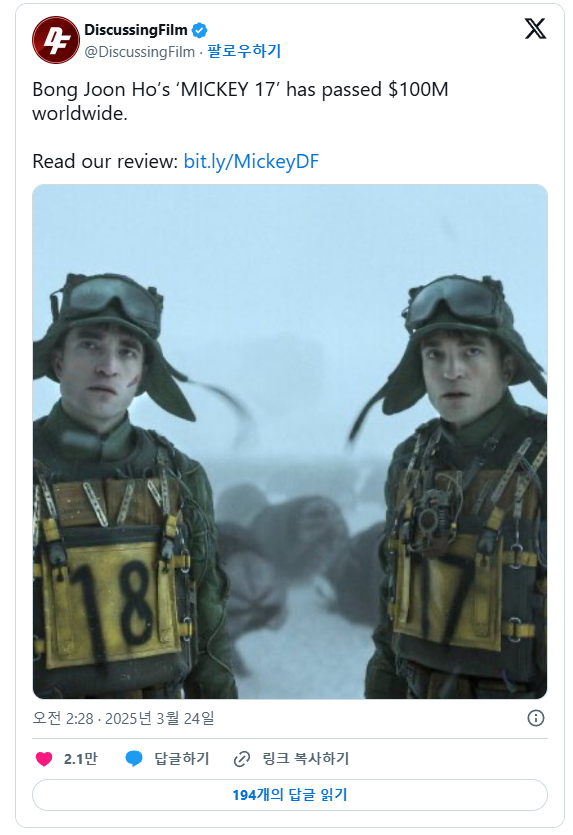
Task: Click the 2.1만 like count
Action: [80, 759]
